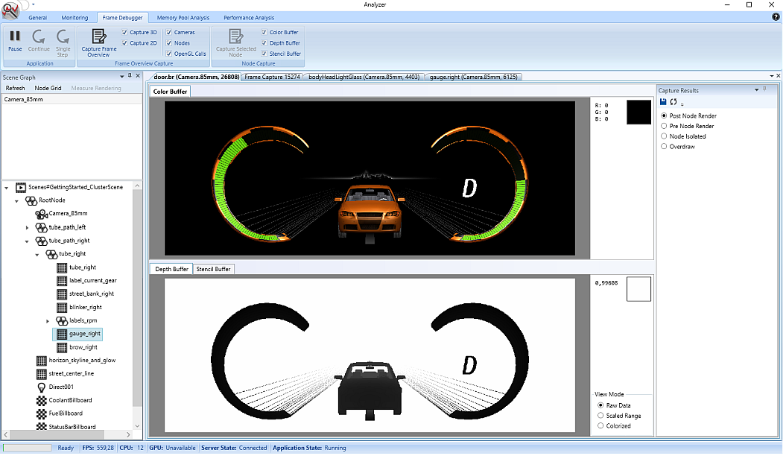
Task: Switch to the Performance Analysis ribbon tab
Action: click(248, 18)
